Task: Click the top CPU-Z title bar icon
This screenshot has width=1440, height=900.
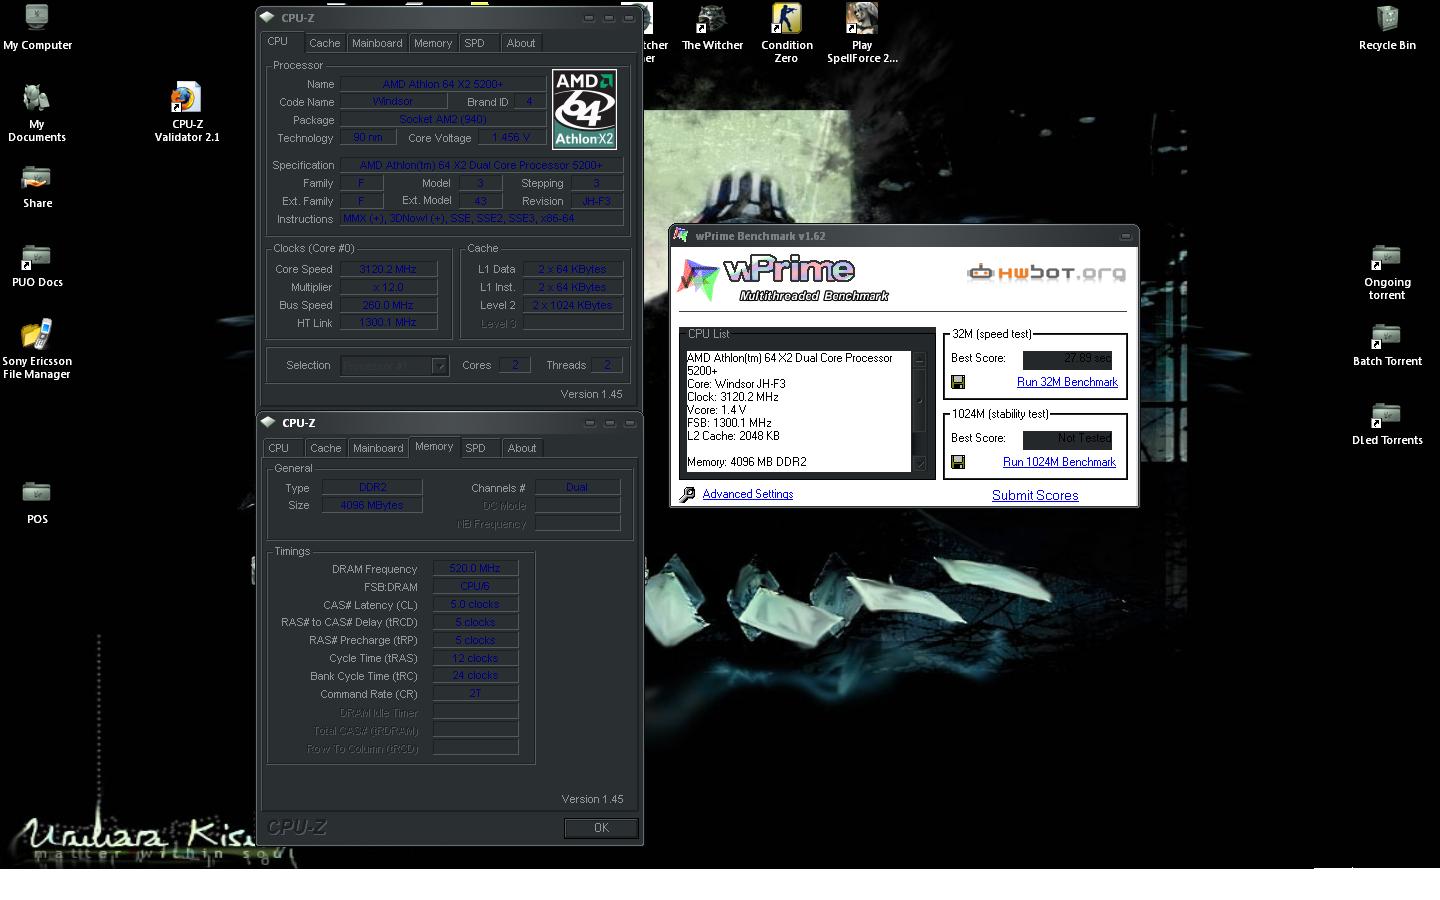Action: tap(267, 17)
